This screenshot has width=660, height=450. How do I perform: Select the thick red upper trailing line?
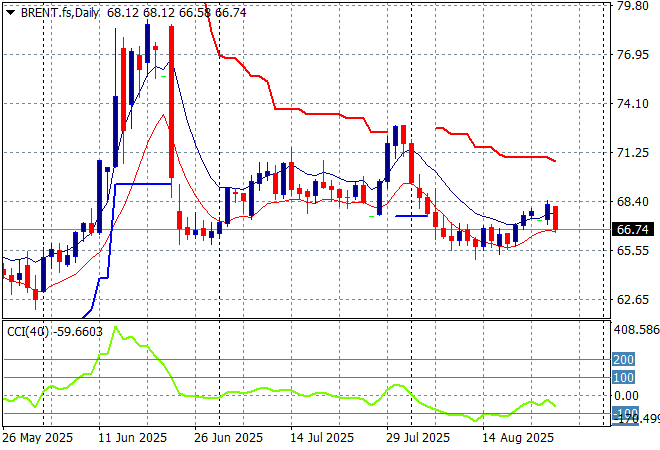tap(300, 108)
